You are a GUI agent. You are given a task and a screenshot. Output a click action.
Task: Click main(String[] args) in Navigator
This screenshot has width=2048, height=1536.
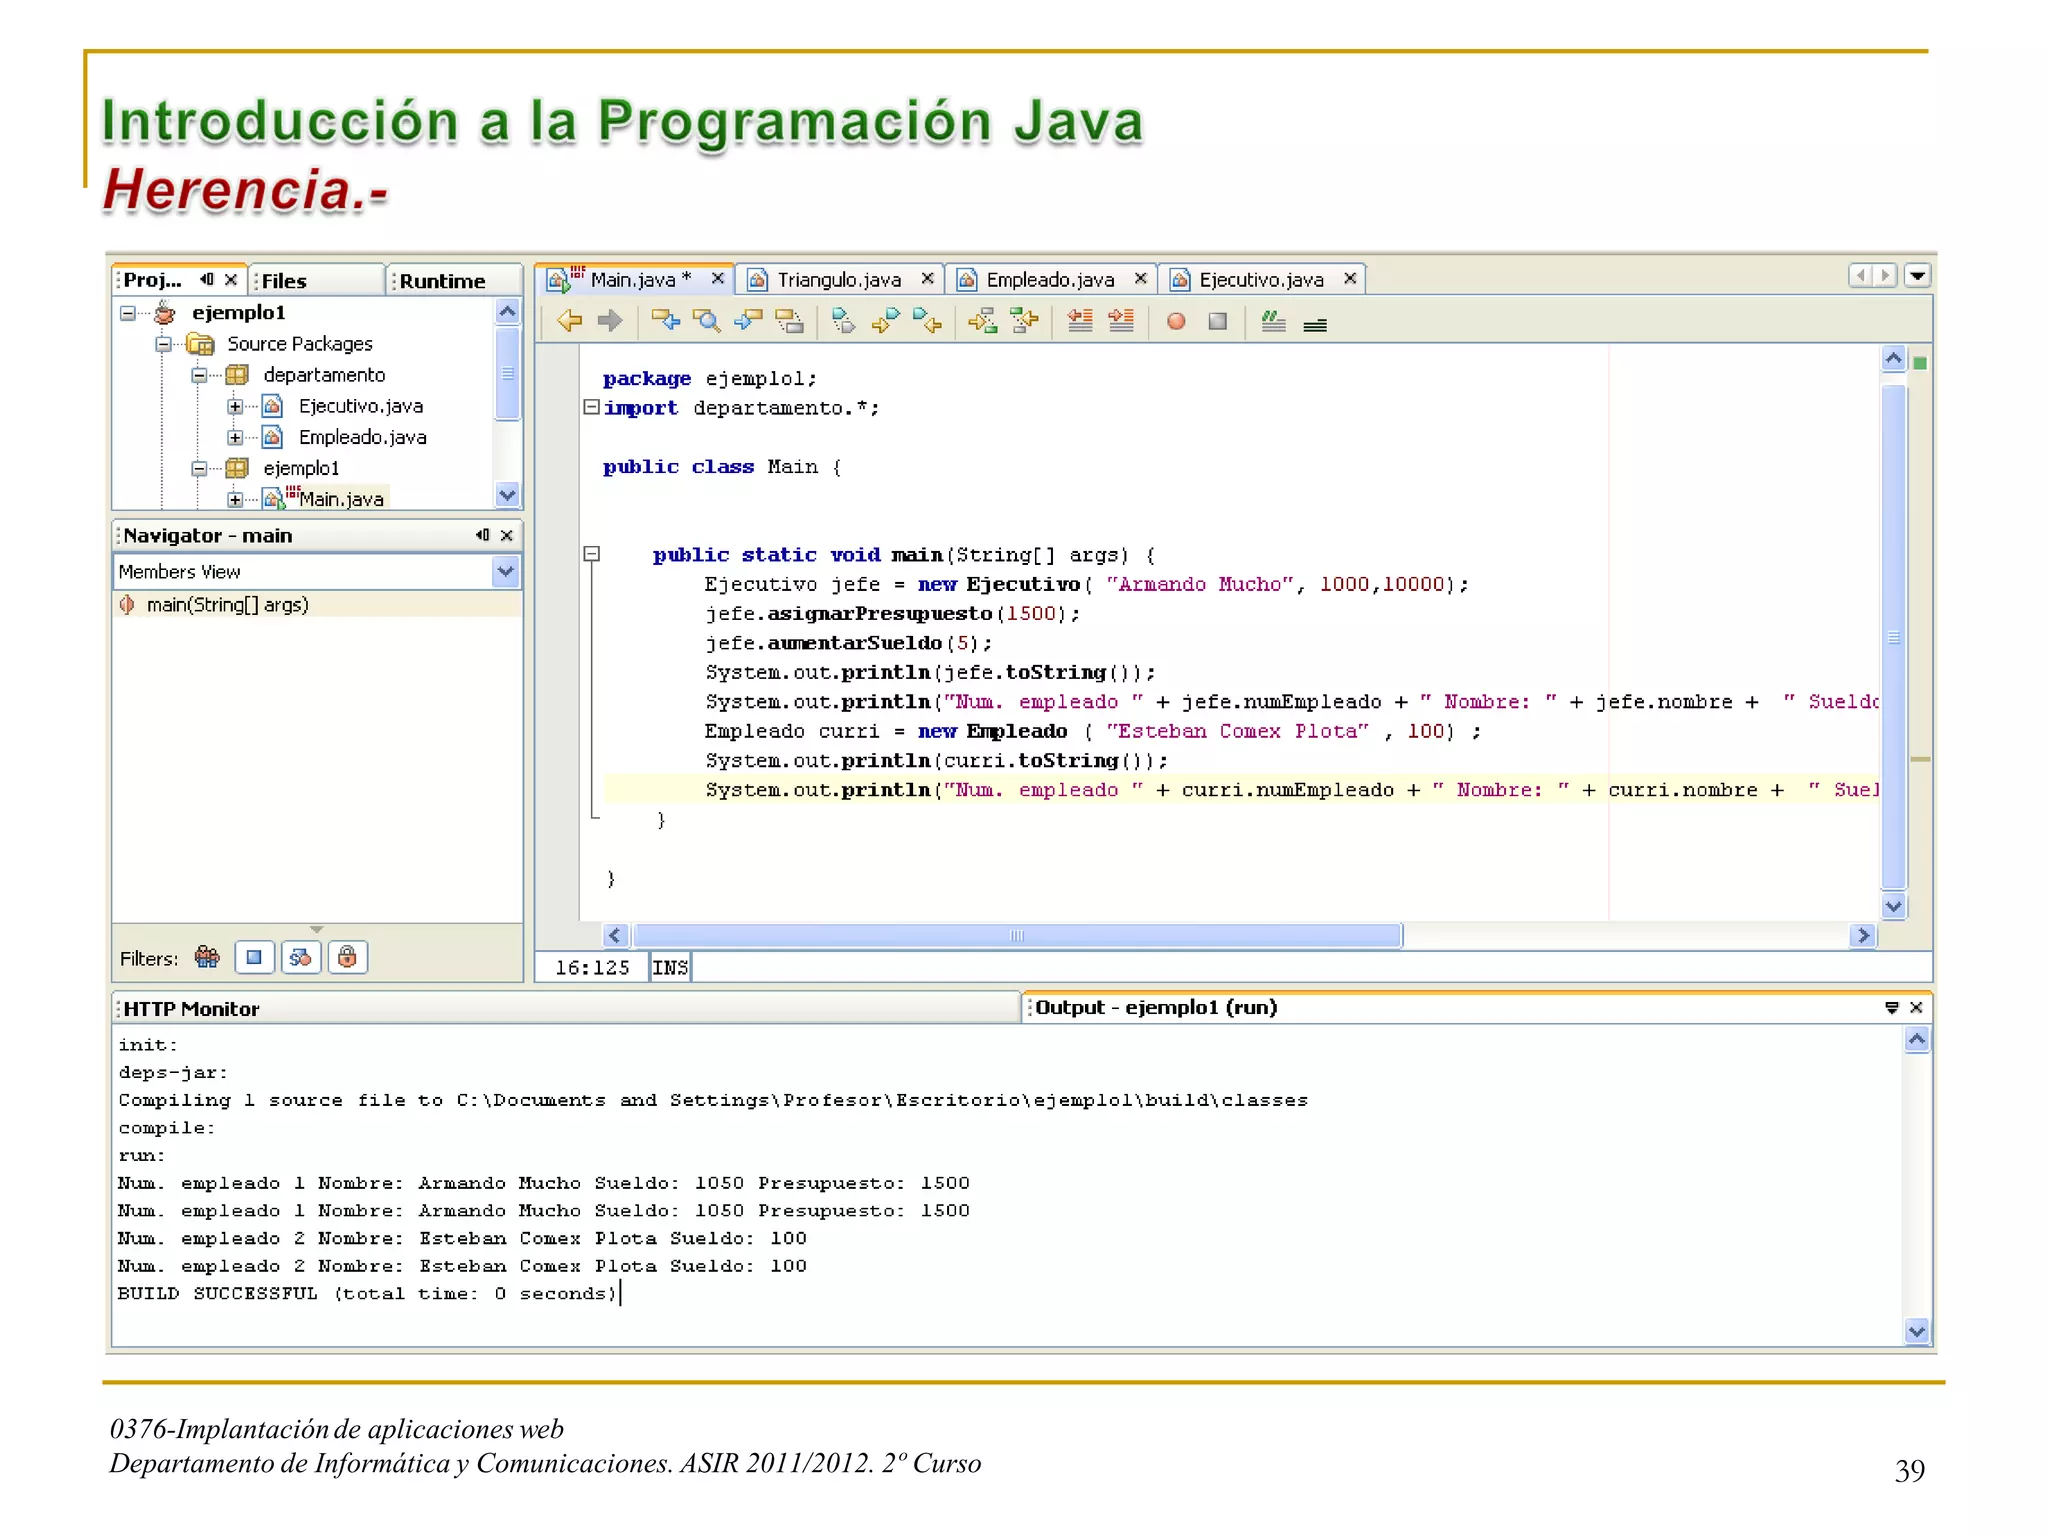point(227,604)
